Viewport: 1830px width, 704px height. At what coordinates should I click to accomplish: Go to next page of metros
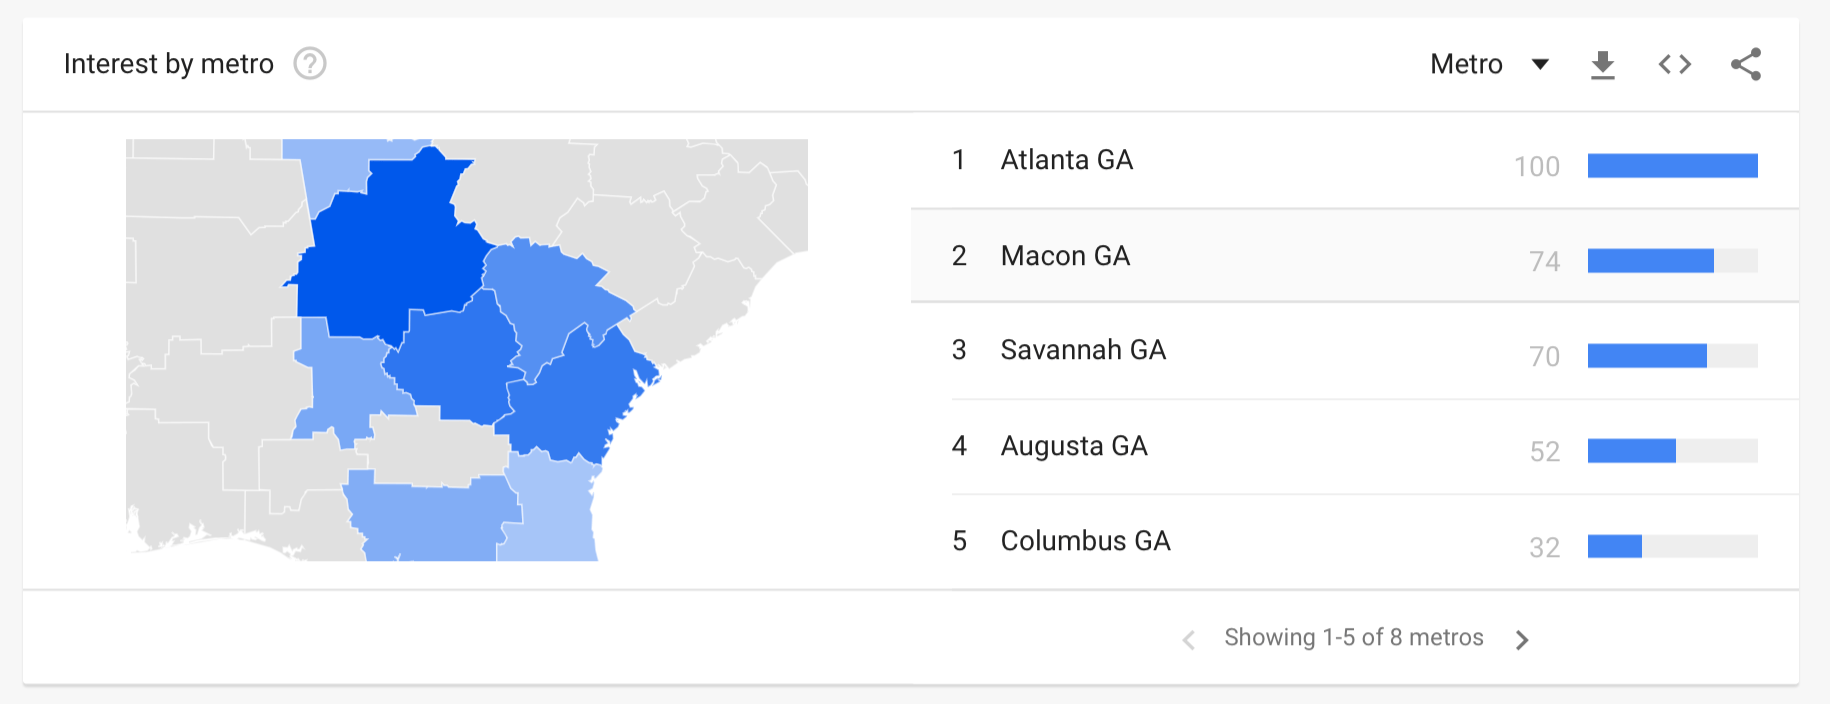point(1522,640)
